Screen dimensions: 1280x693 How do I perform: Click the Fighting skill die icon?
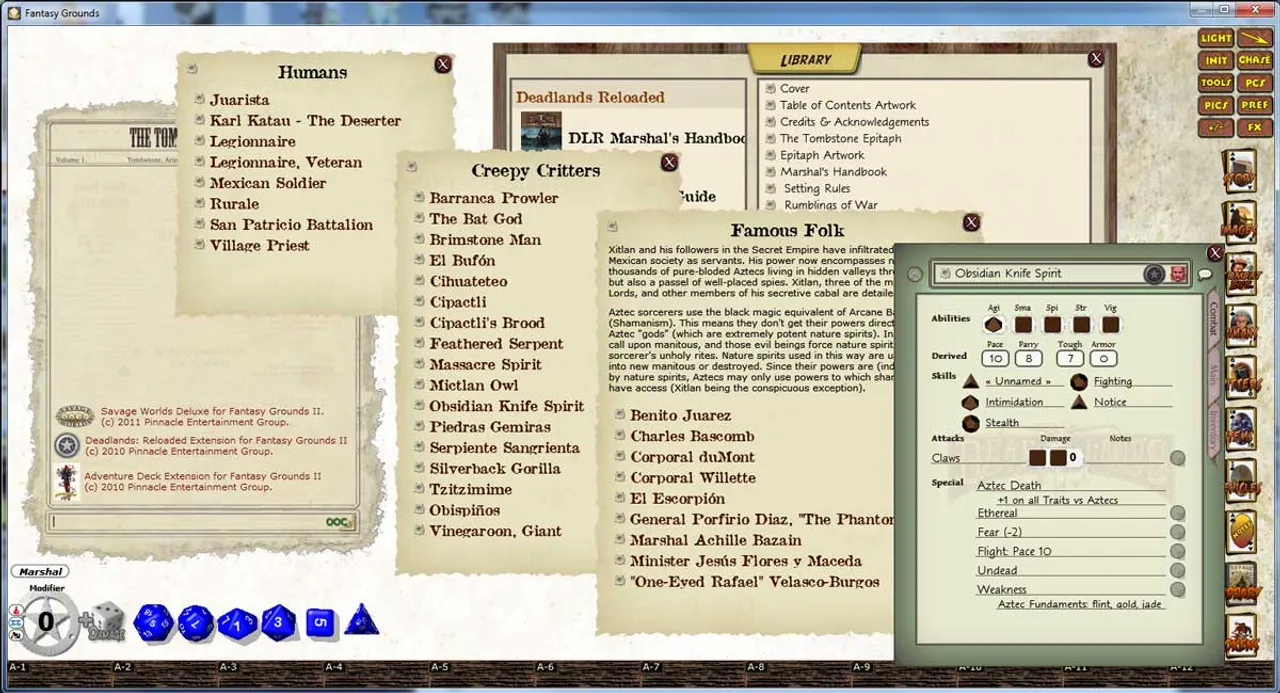tap(1079, 381)
